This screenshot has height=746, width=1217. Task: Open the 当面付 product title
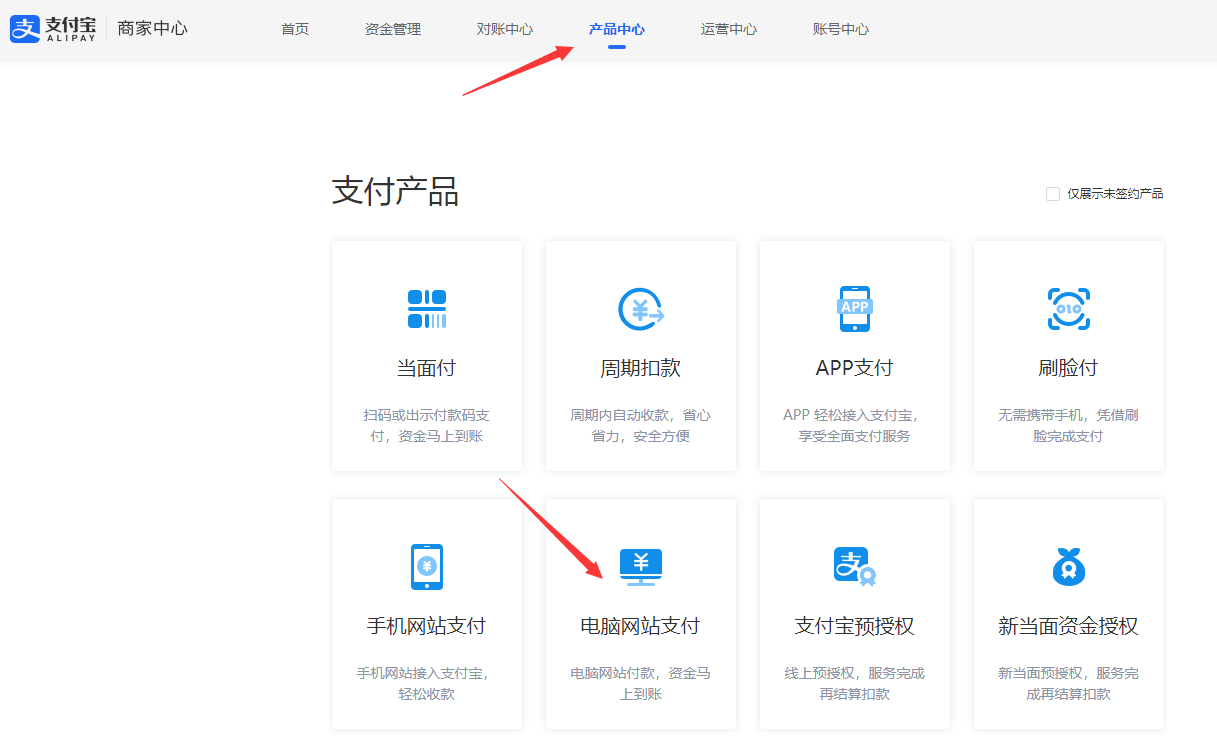point(427,368)
